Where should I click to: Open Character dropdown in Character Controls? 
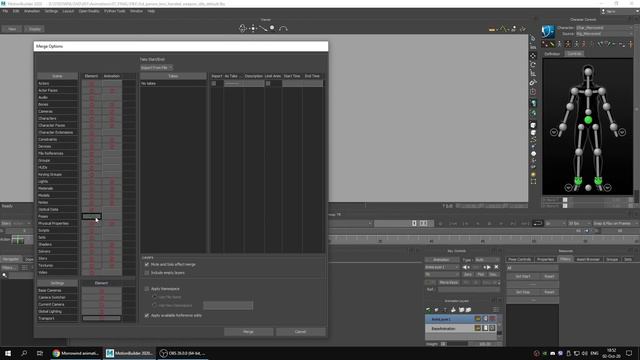(604, 28)
